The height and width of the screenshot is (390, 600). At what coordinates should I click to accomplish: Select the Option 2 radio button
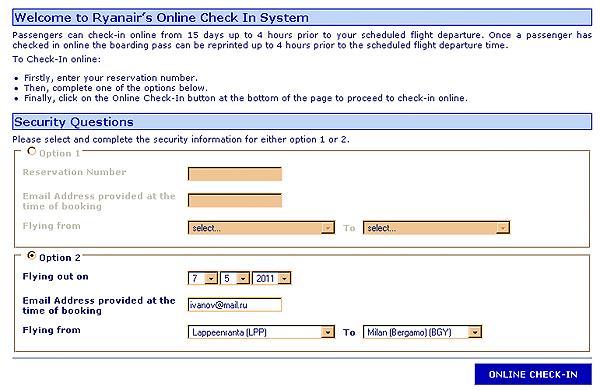[x=32, y=256]
